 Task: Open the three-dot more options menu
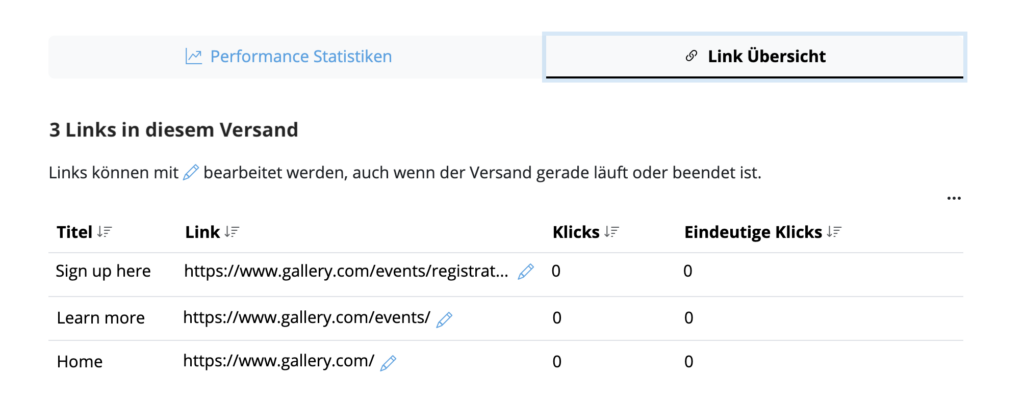coord(954,198)
